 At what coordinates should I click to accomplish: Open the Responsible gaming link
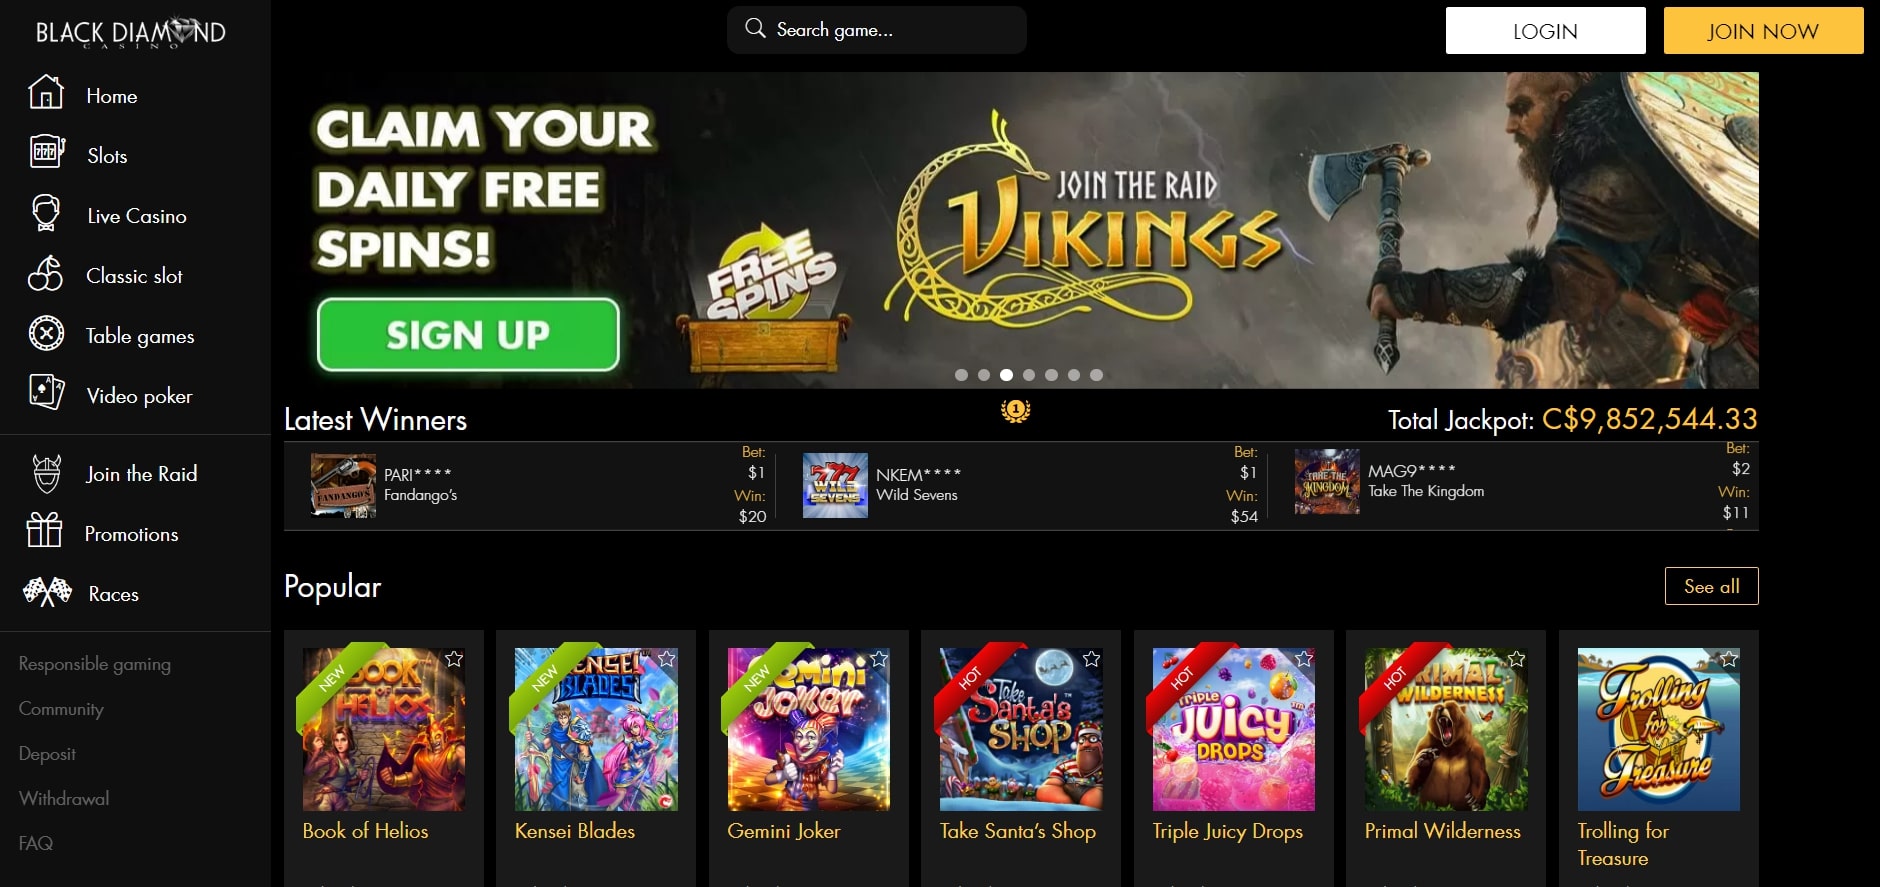tap(95, 664)
